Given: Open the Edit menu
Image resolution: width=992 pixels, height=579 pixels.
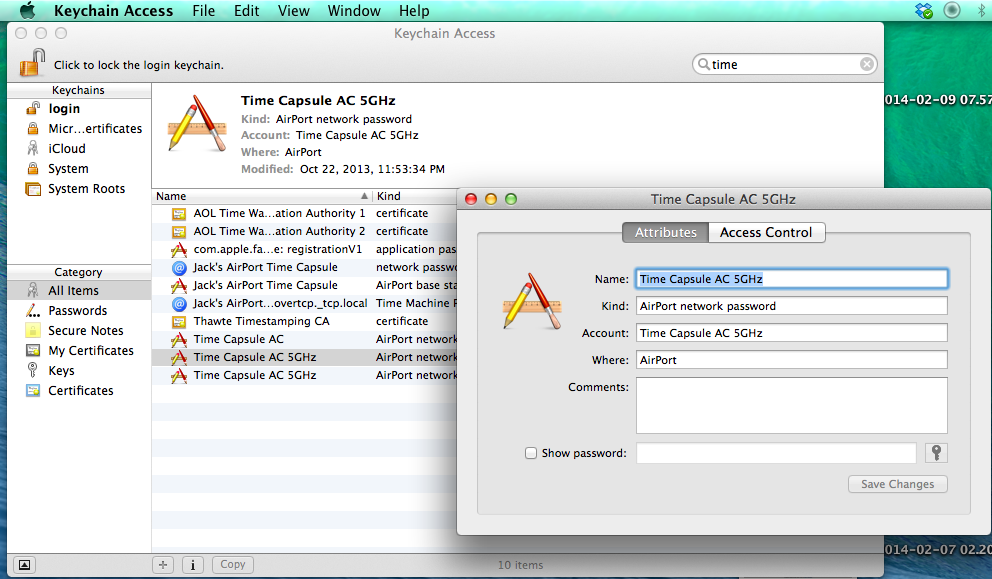Looking at the screenshot, I should point(246,11).
